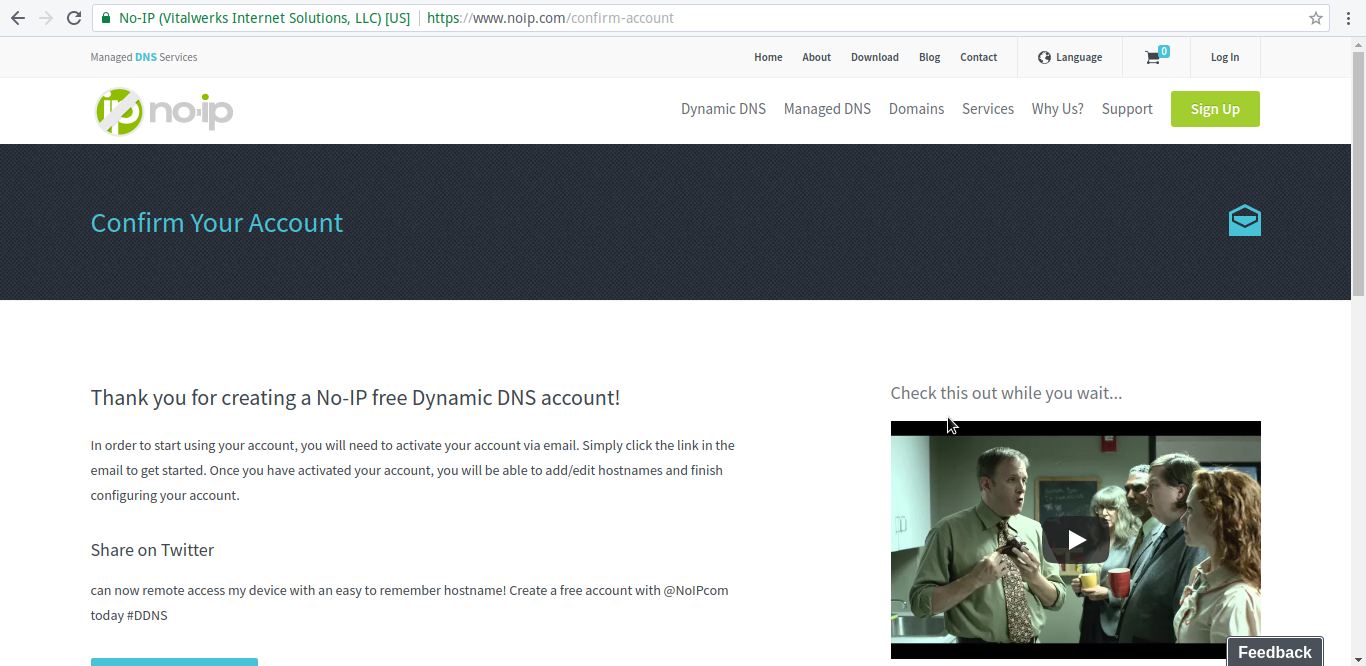The width and height of the screenshot is (1366, 666).
Task: Open the Feedback tab at the bottom right
Action: point(1274,652)
